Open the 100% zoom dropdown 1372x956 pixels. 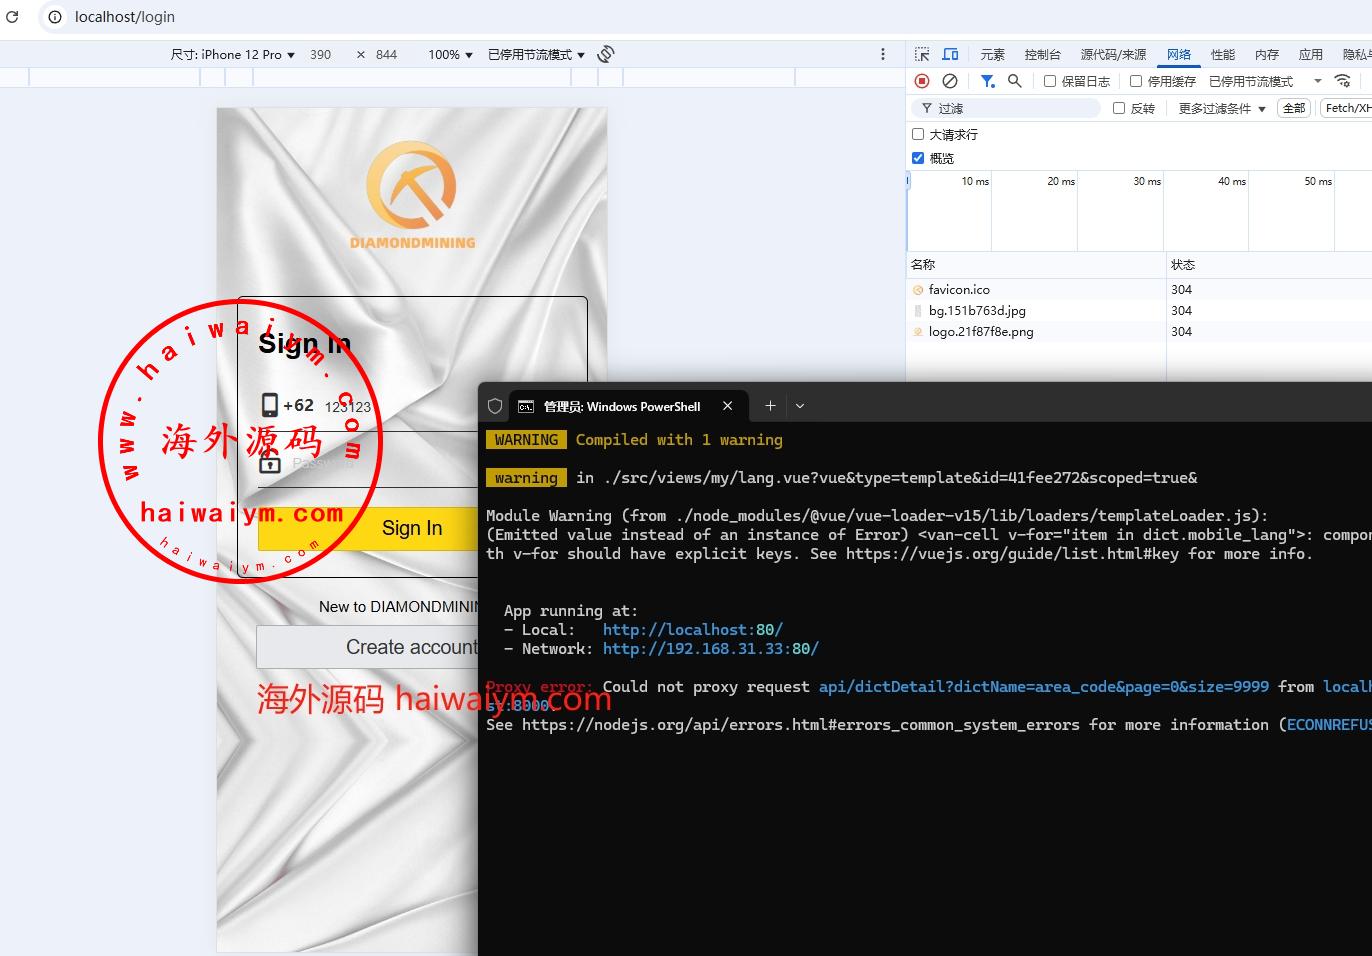450,55
